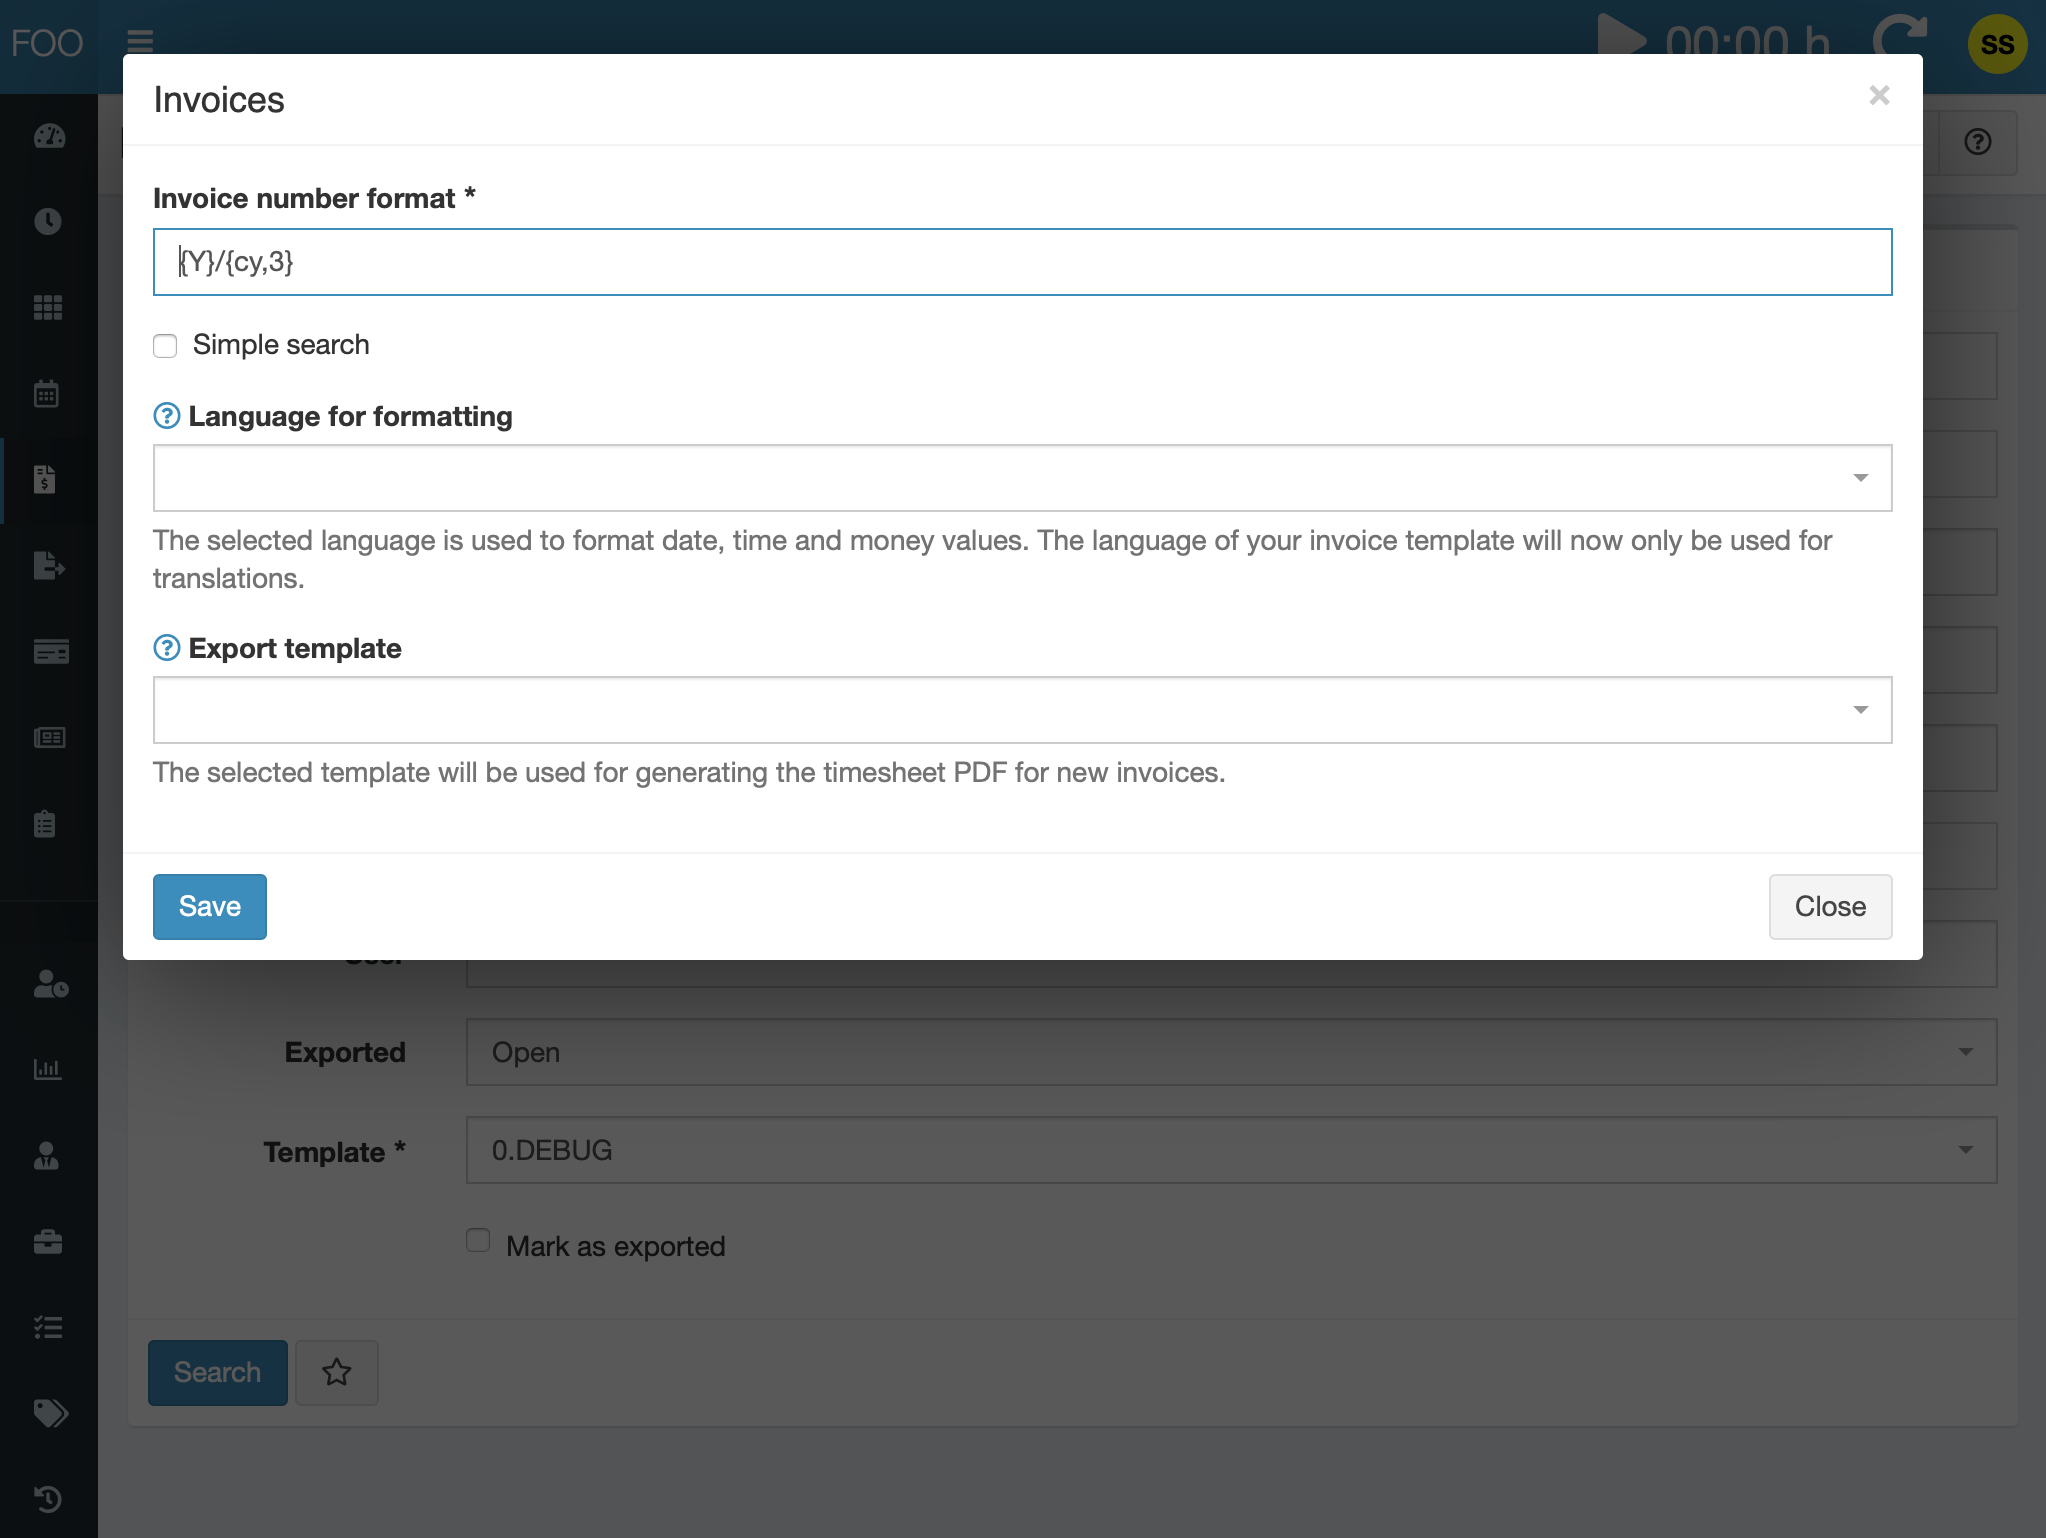This screenshot has height=1538, width=2046.
Task: Open the projects briefcase icon in sidebar
Action: (48, 1242)
